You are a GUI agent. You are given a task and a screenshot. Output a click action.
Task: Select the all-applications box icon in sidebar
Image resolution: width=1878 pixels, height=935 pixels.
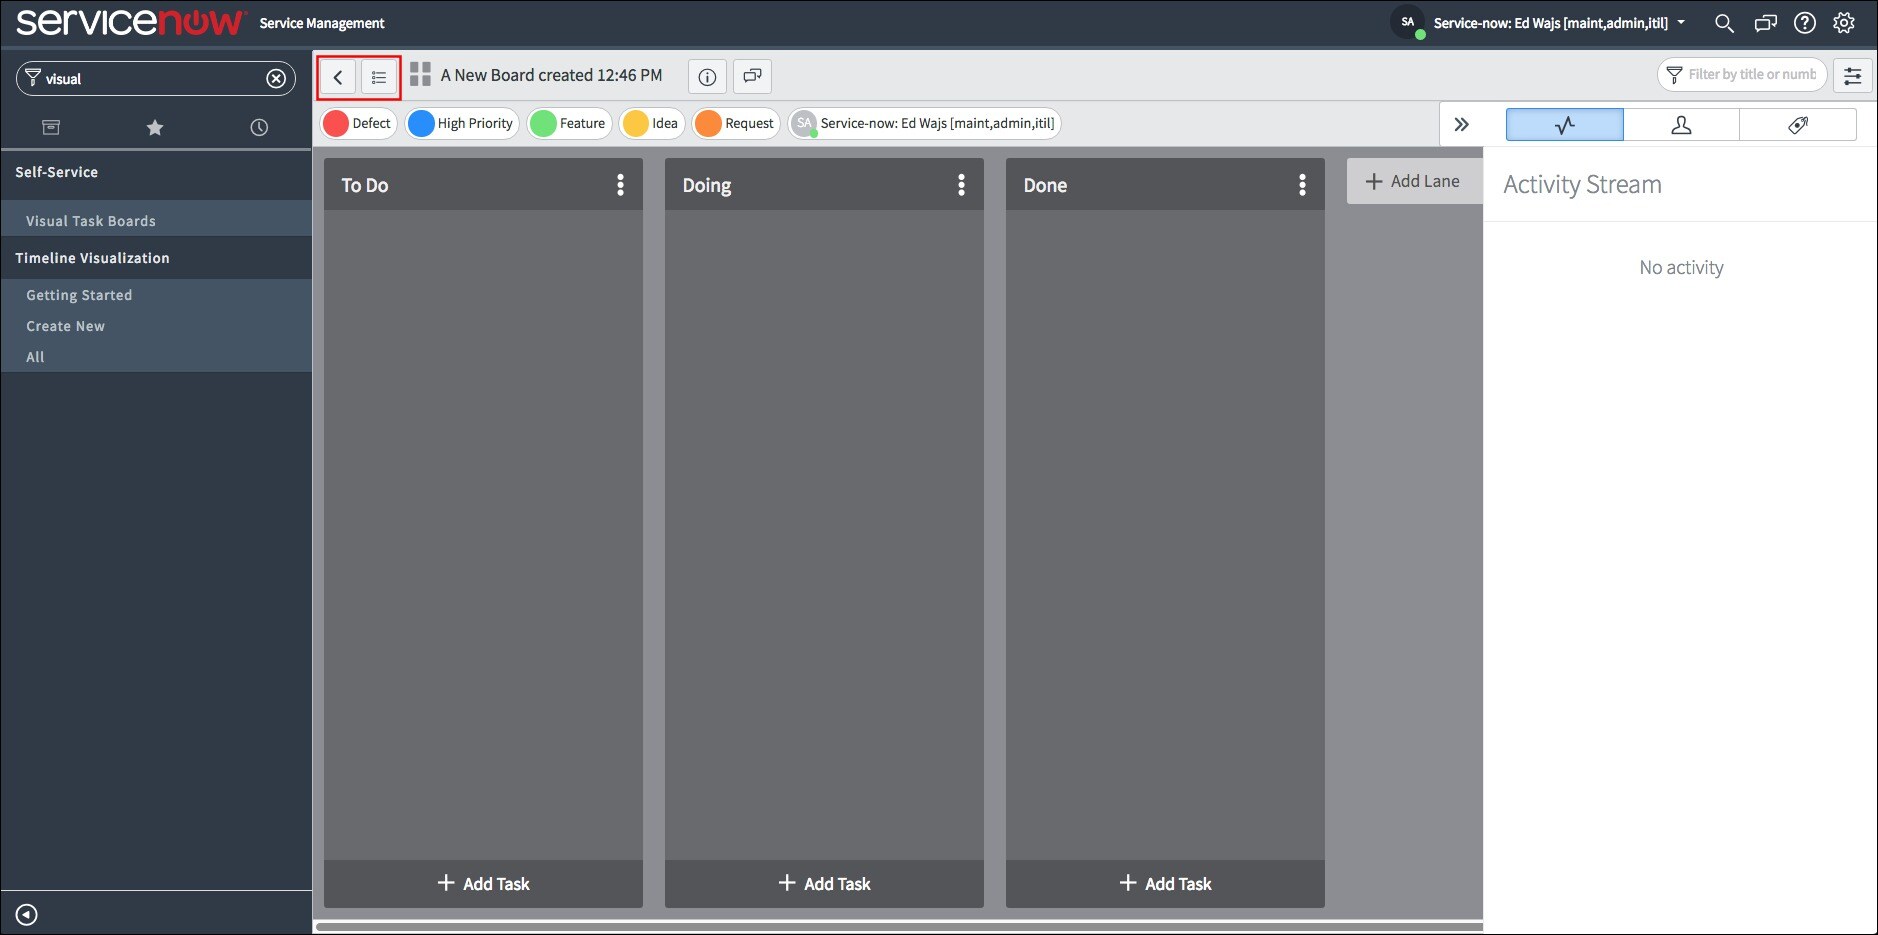pos(49,127)
